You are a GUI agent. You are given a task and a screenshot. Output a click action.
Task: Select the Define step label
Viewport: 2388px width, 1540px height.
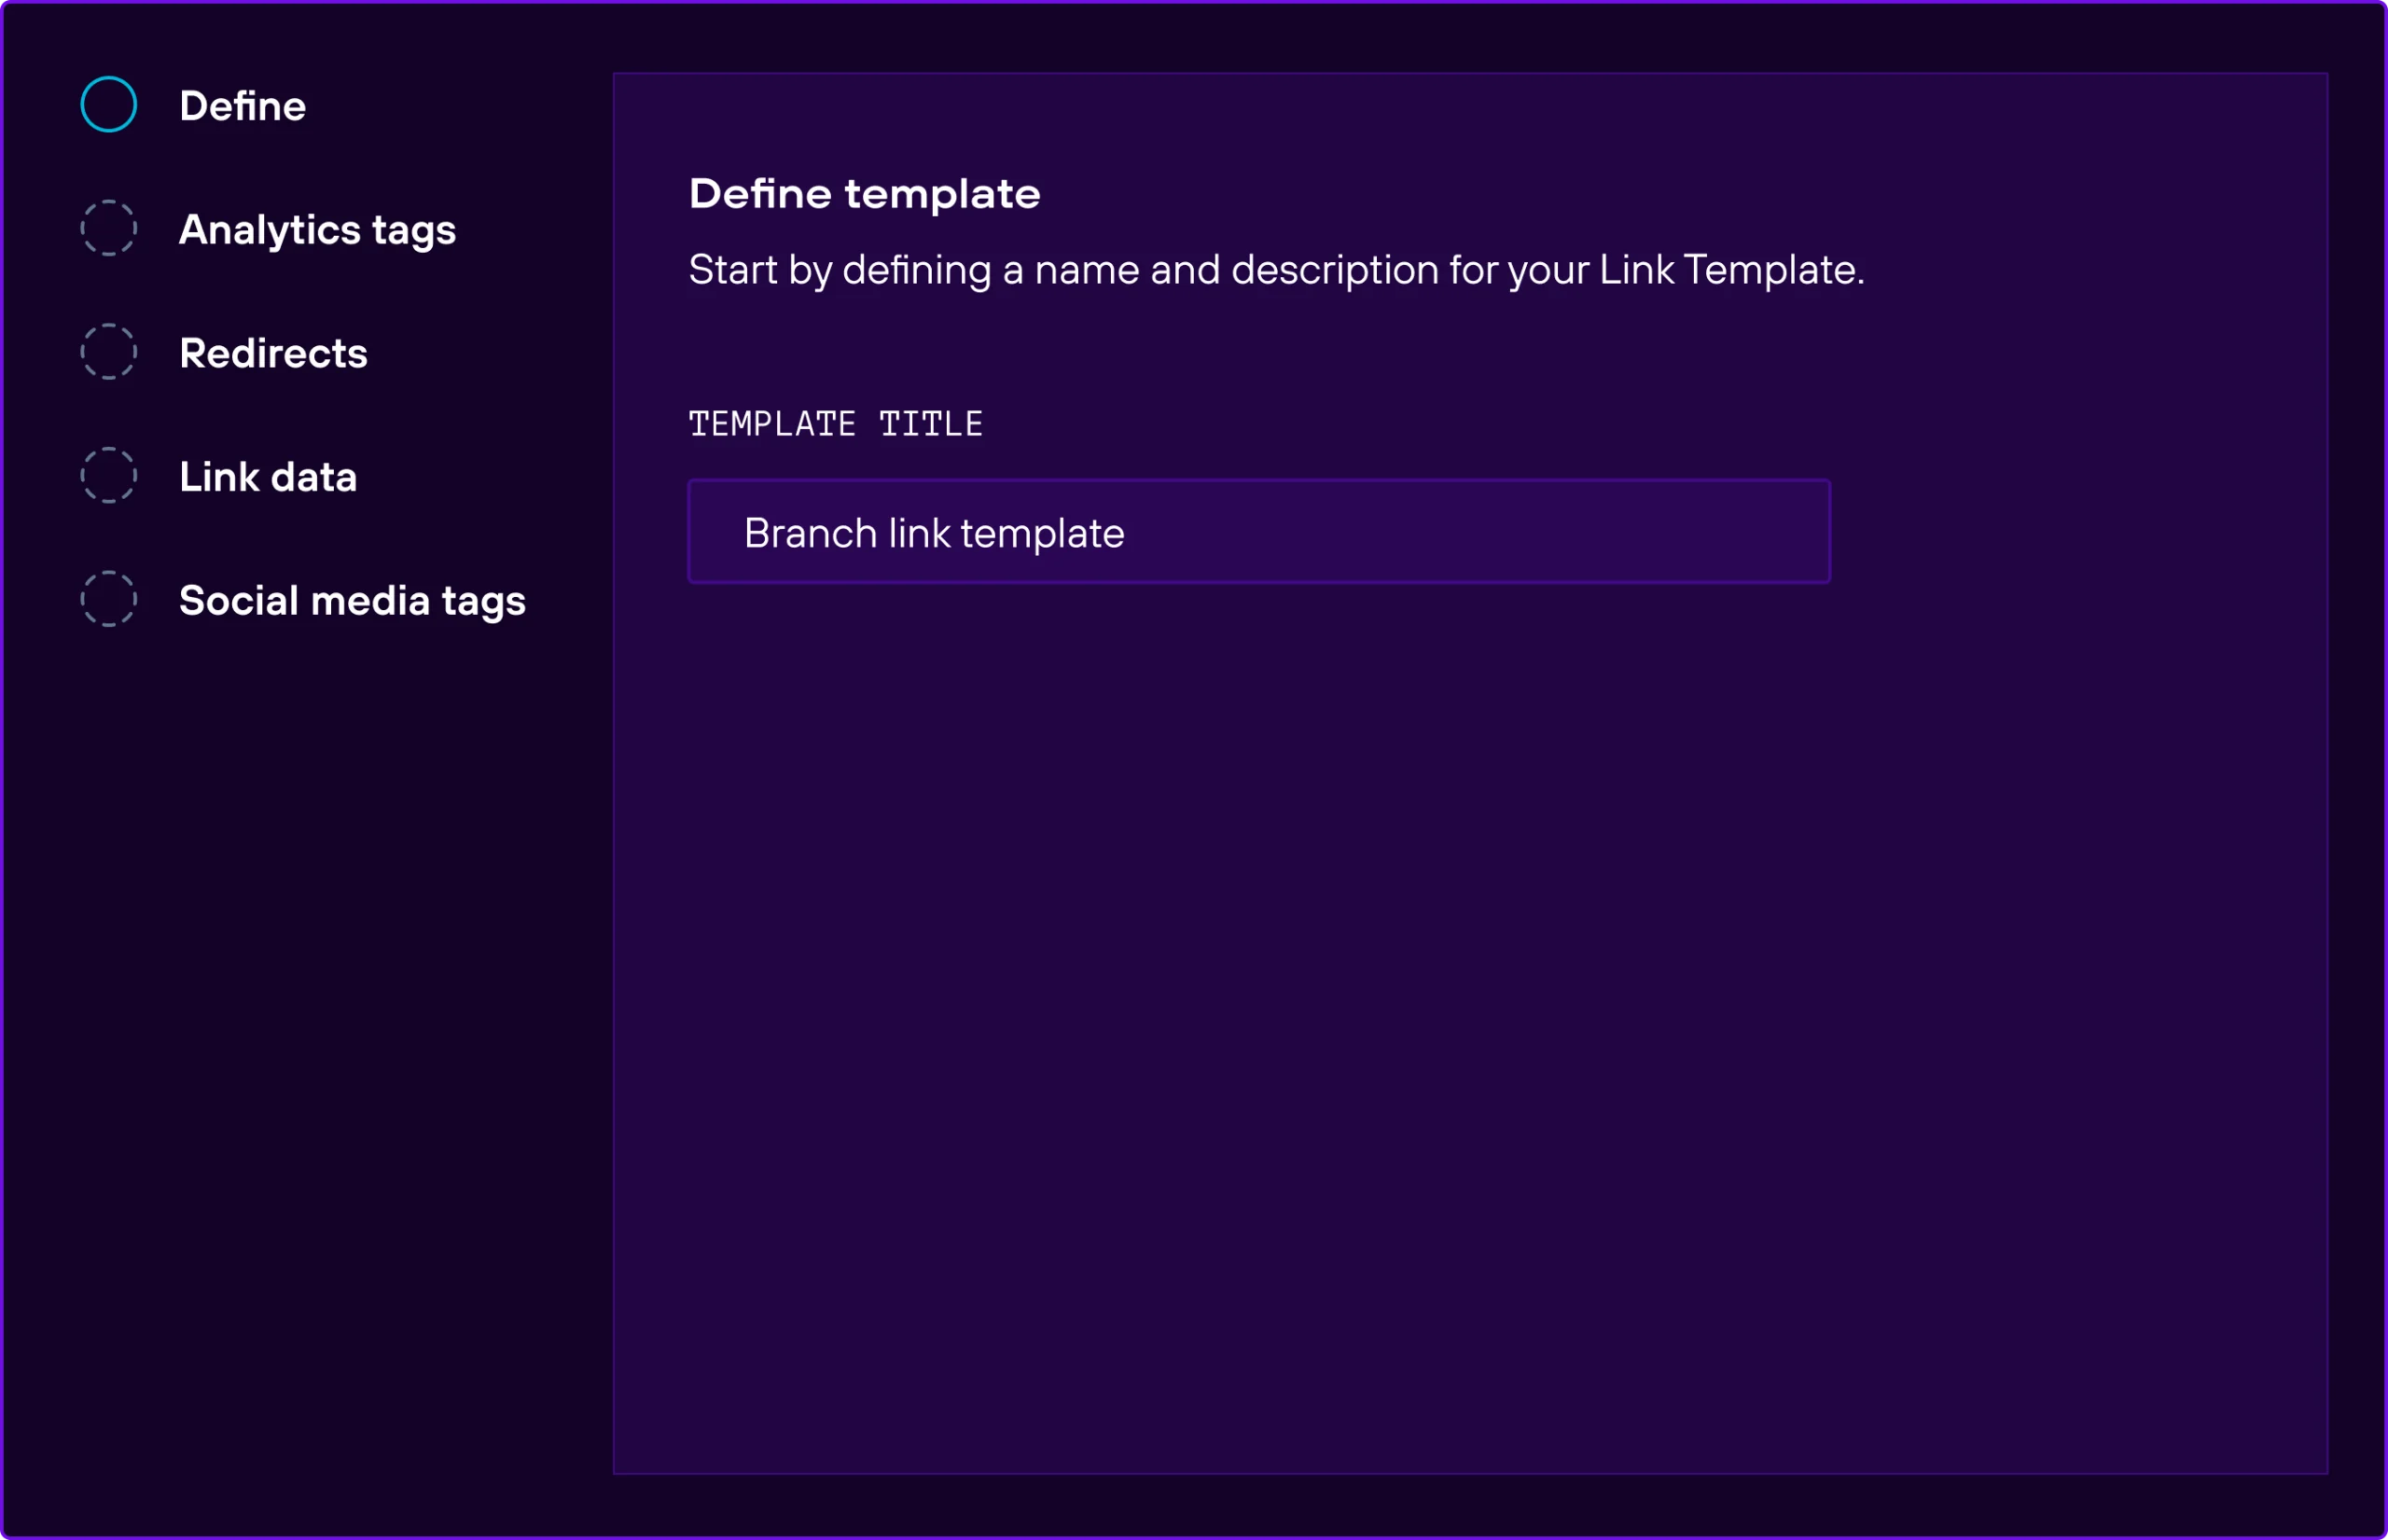tap(242, 106)
